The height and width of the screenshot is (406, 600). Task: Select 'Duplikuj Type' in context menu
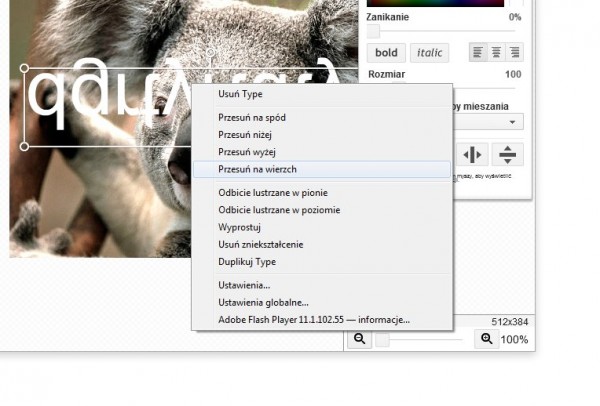(x=246, y=262)
